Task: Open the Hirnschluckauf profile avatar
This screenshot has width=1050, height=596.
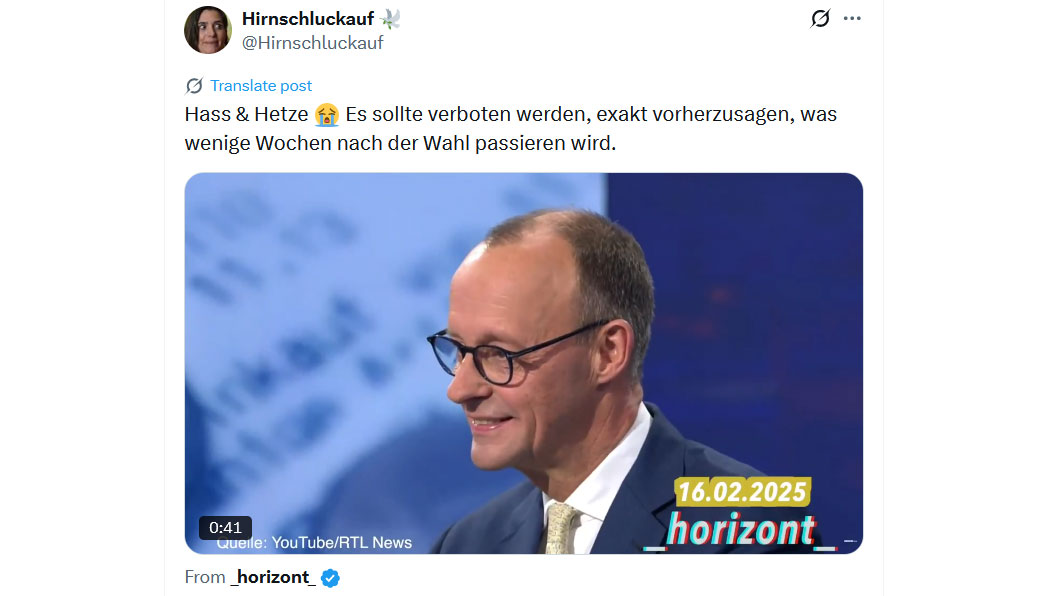Action: pos(208,30)
